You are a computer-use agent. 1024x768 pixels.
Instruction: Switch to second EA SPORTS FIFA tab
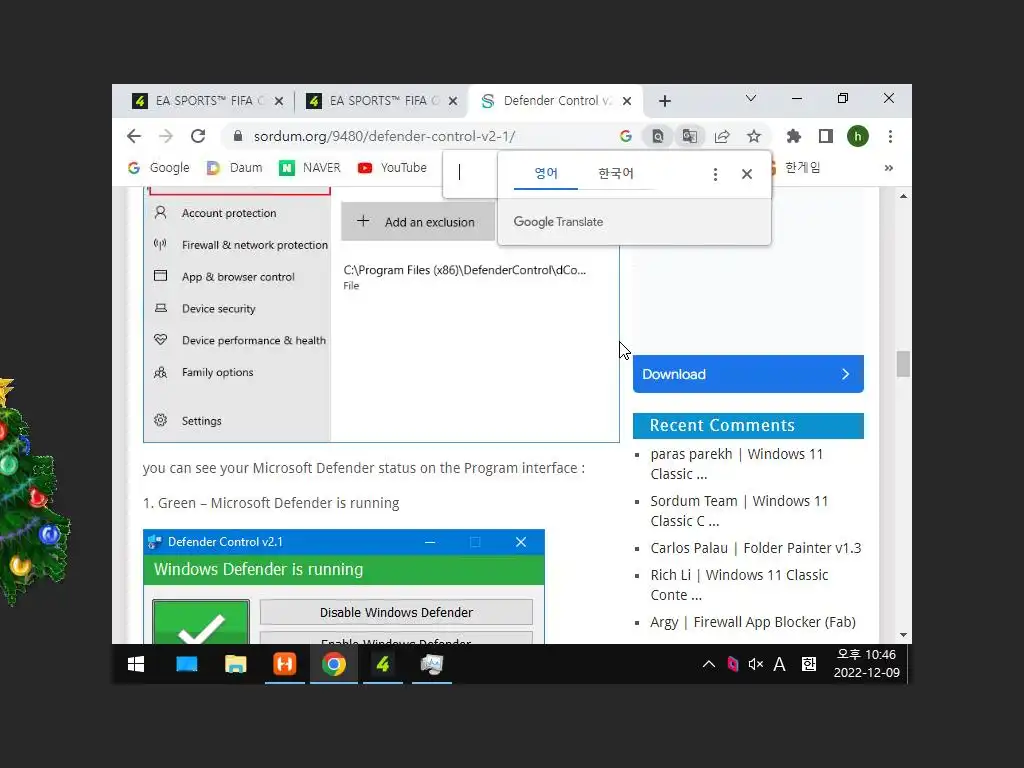pos(382,101)
